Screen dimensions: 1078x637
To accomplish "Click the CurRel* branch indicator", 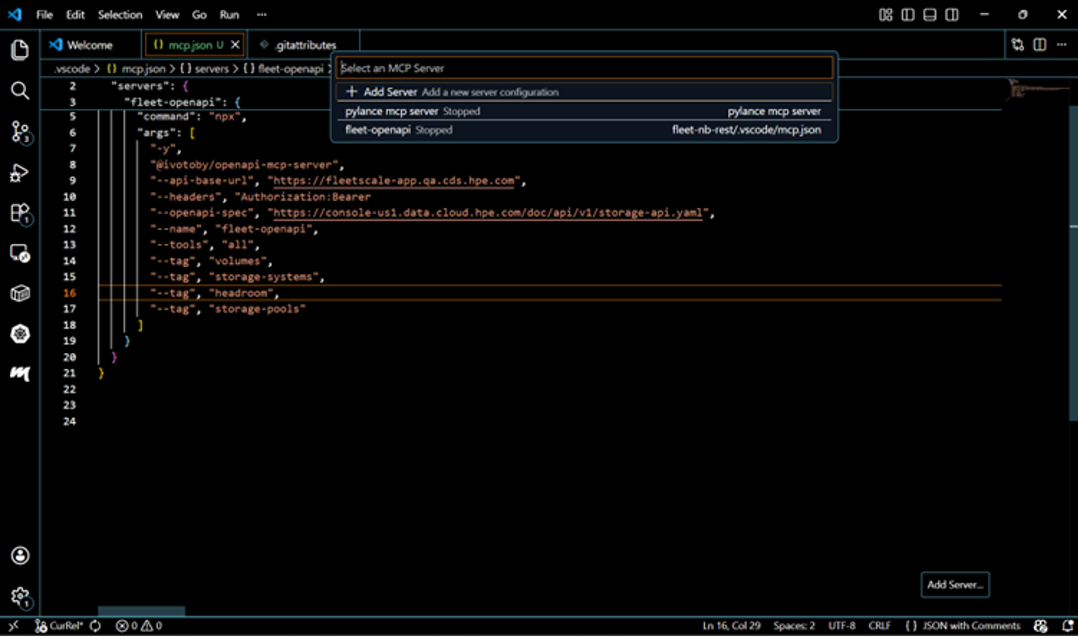I will pyautogui.click(x=58, y=625).
